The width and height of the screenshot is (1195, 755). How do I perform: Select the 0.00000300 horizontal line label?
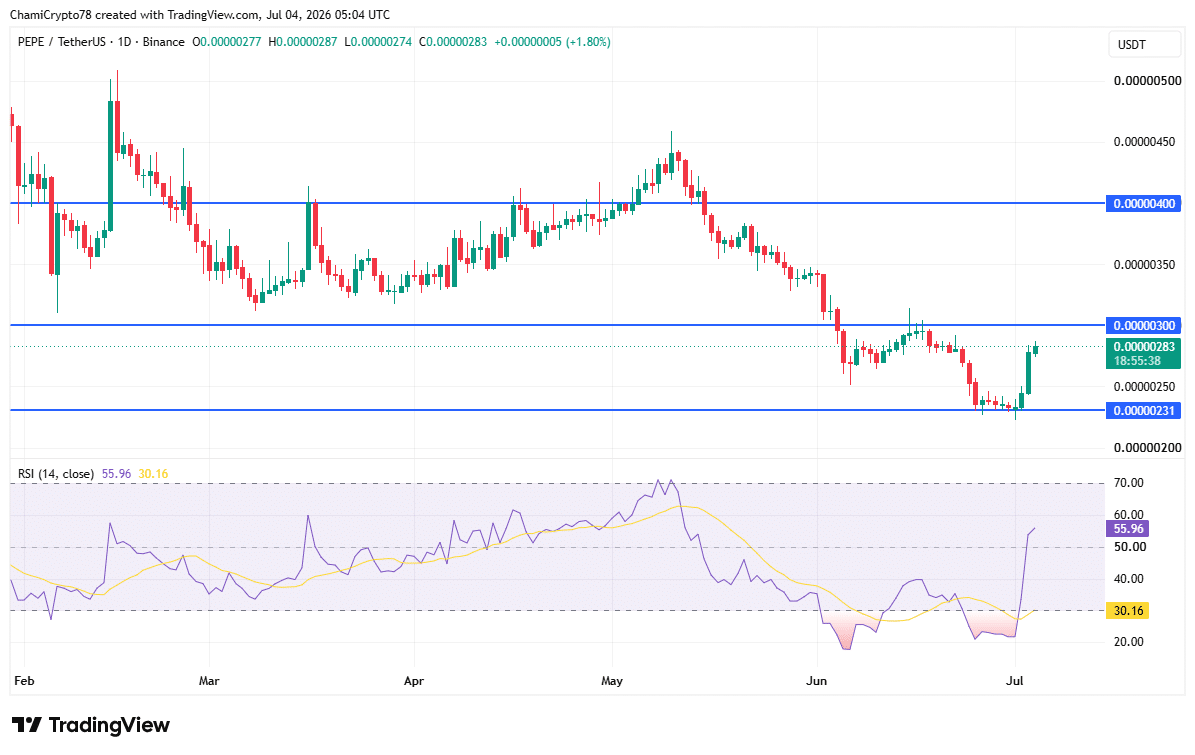(1143, 325)
